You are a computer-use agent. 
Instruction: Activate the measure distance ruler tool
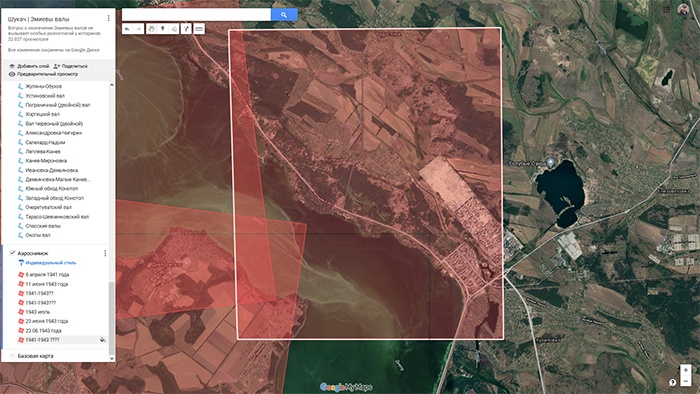199,29
